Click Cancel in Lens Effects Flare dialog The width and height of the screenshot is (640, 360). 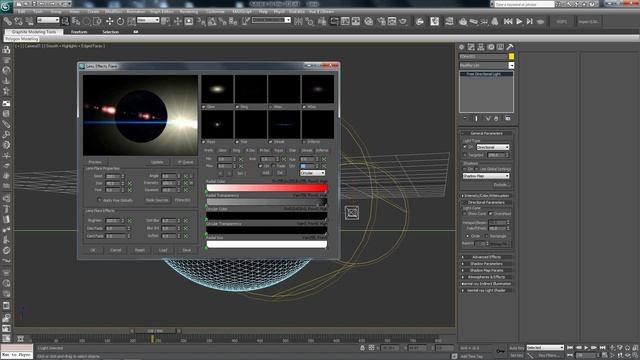click(116, 250)
